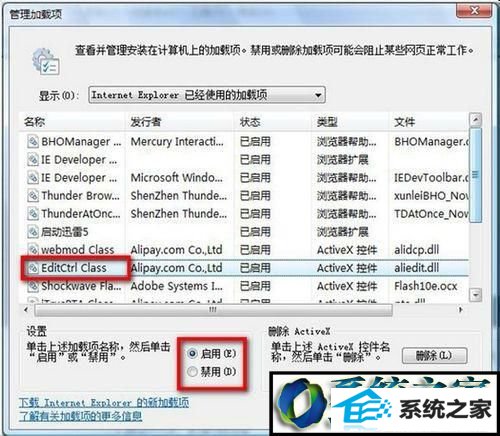Click the horizontal scrollbar left arrow
The height and width of the screenshot is (436, 500).
coord(26,310)
